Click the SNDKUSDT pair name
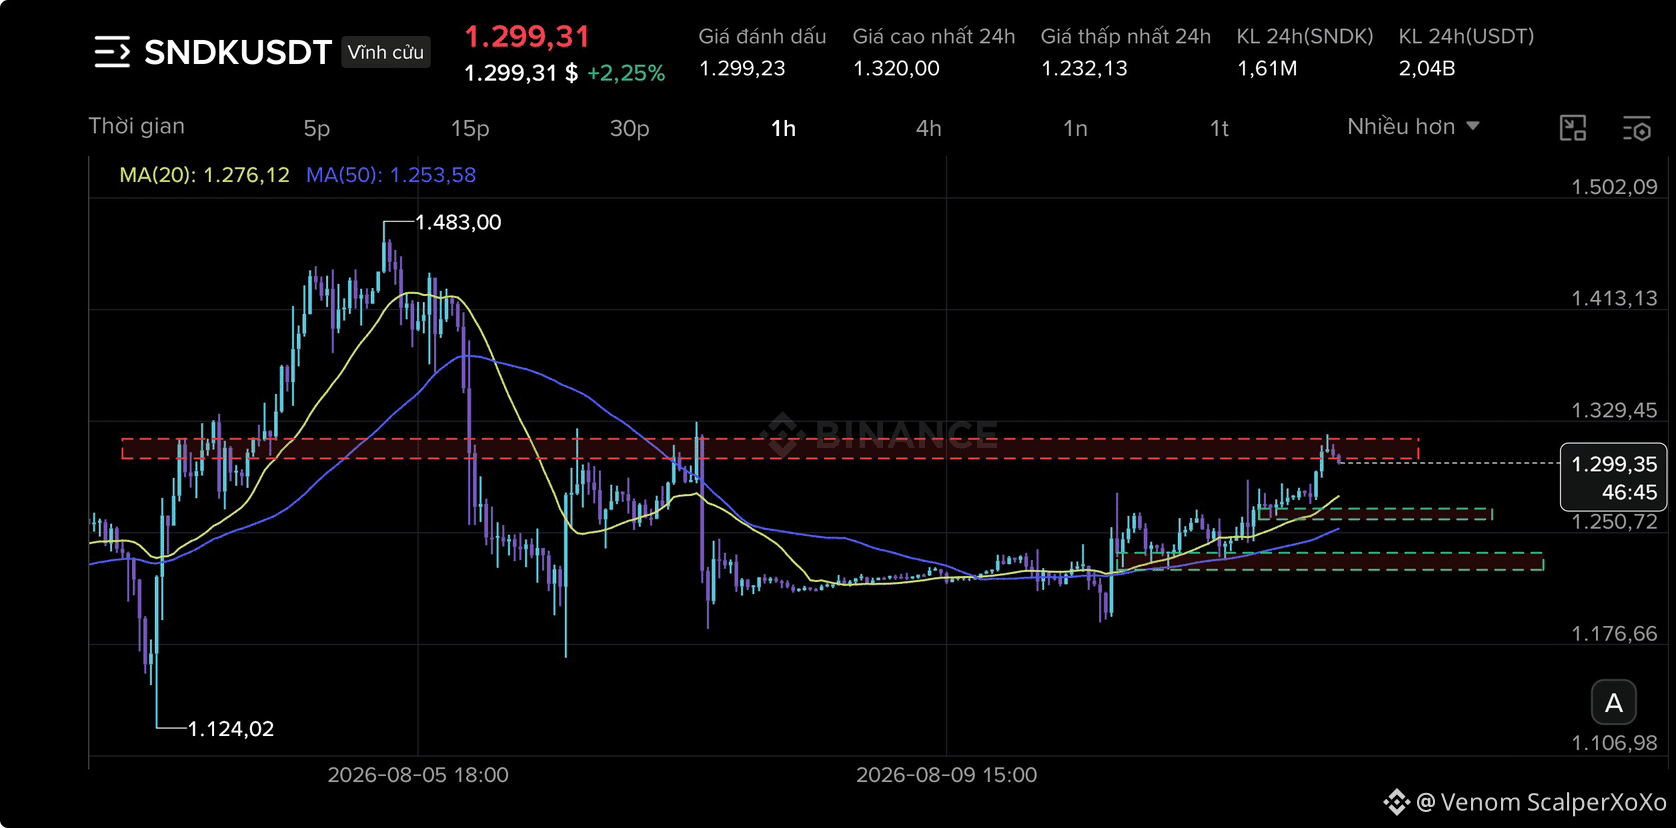 click(x=238, y=52)
